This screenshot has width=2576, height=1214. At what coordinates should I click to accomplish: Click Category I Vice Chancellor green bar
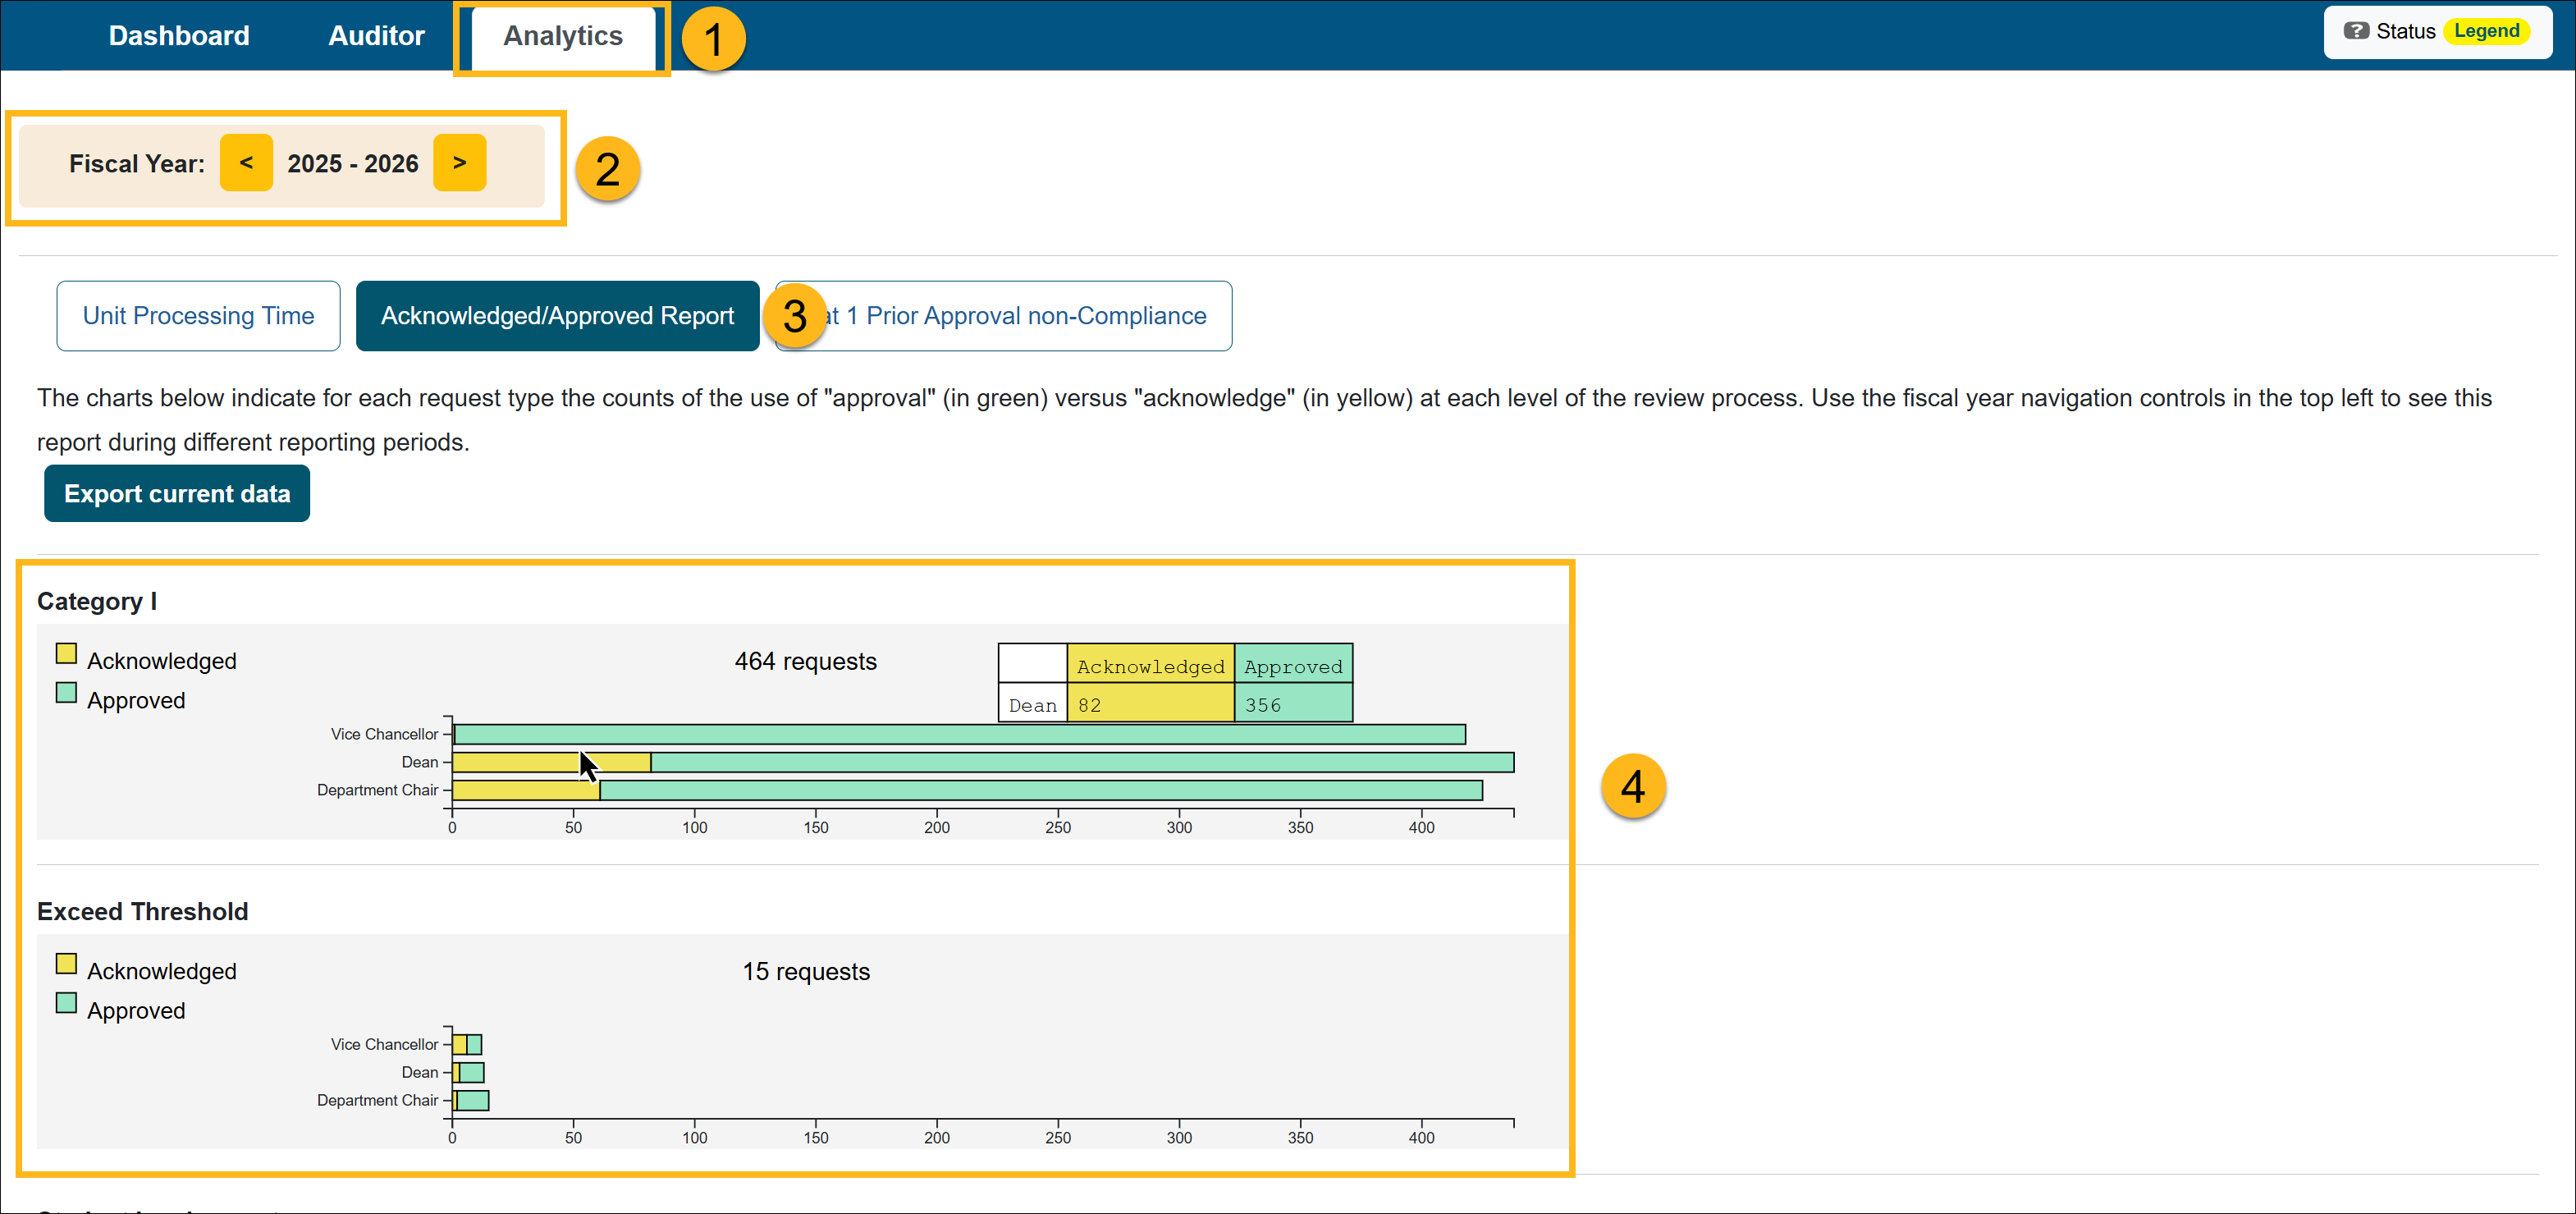tap(960, 735)
